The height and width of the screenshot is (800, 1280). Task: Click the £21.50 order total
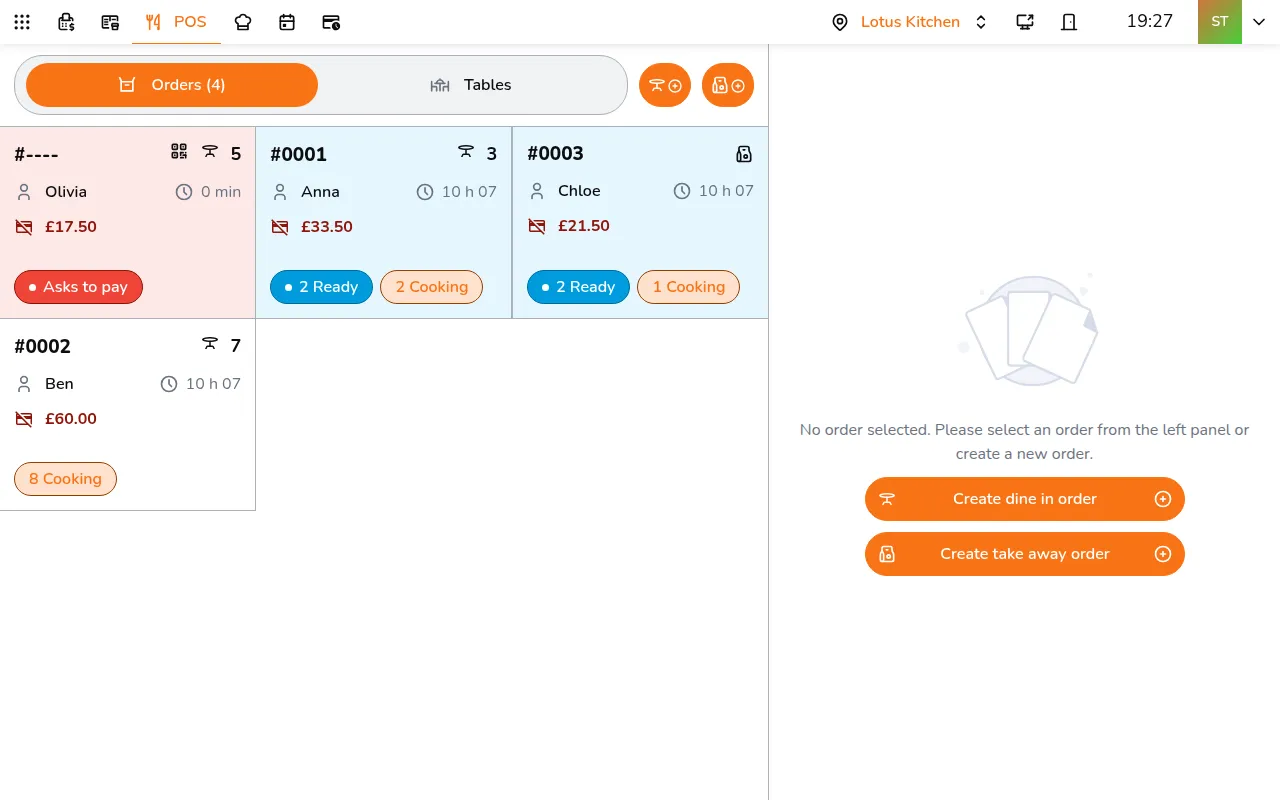(584, 226)
